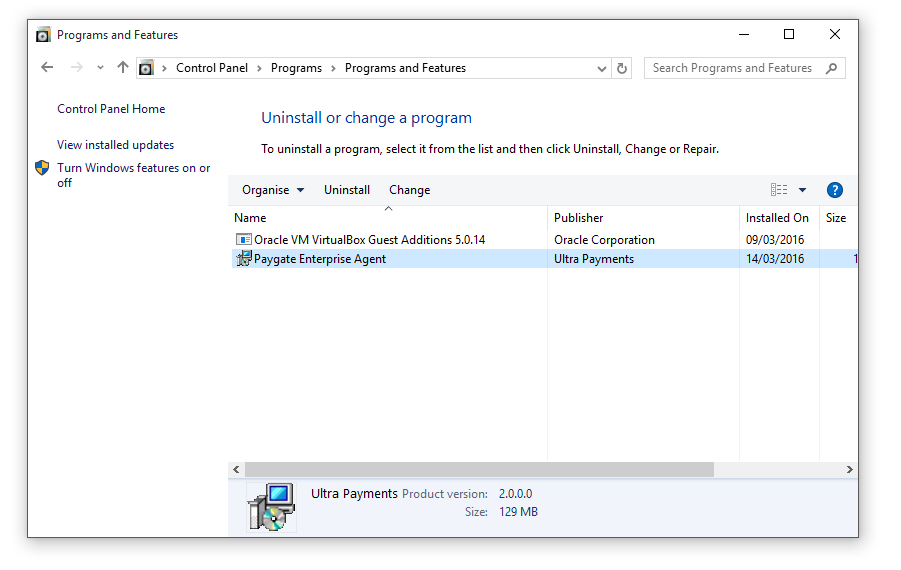Select Programs breadcrumb
Screen dimensions: 901x570
(296, 68)
